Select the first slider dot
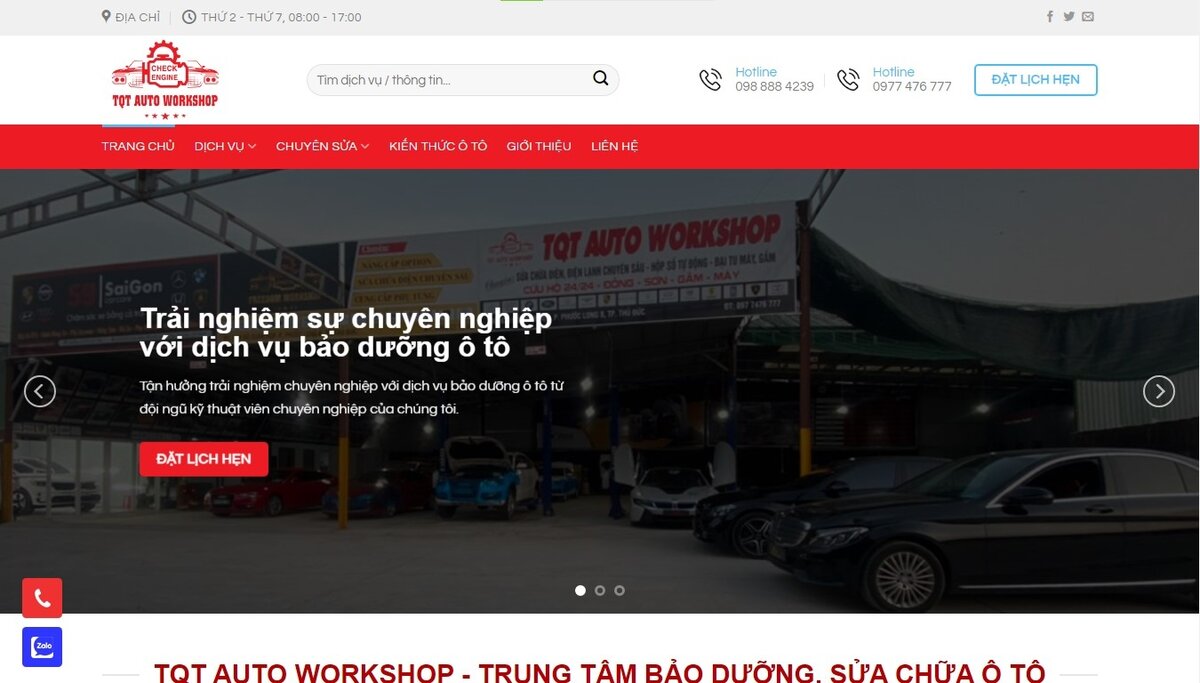The height and width of the screenshot is (683, 1200). click(x=580, y=590)
